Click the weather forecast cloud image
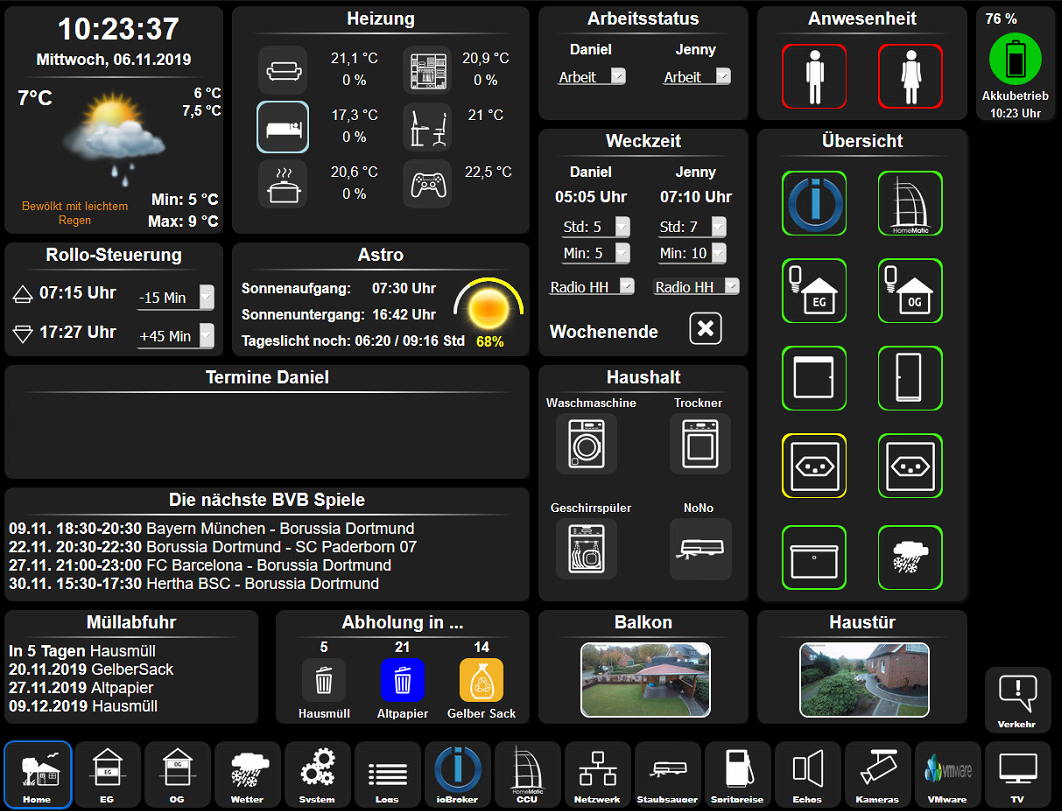Screen dimensions: 1062x811 [x=114, y=138]
